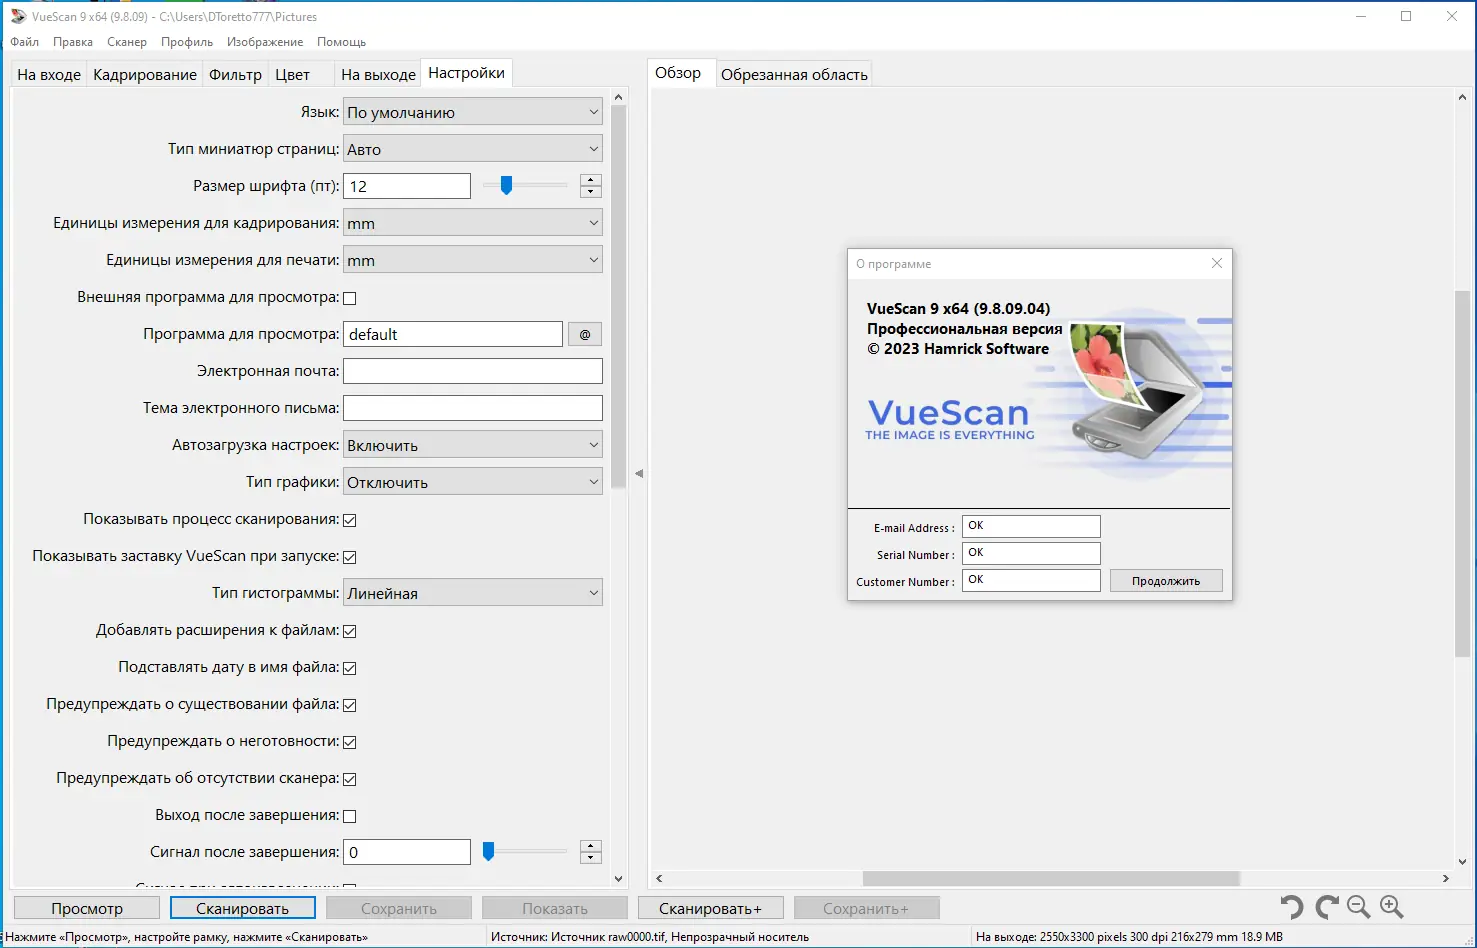Screen dimensions: 1477x948
Task: Click the font size slider handle
Action: click(x=506, y=185)
